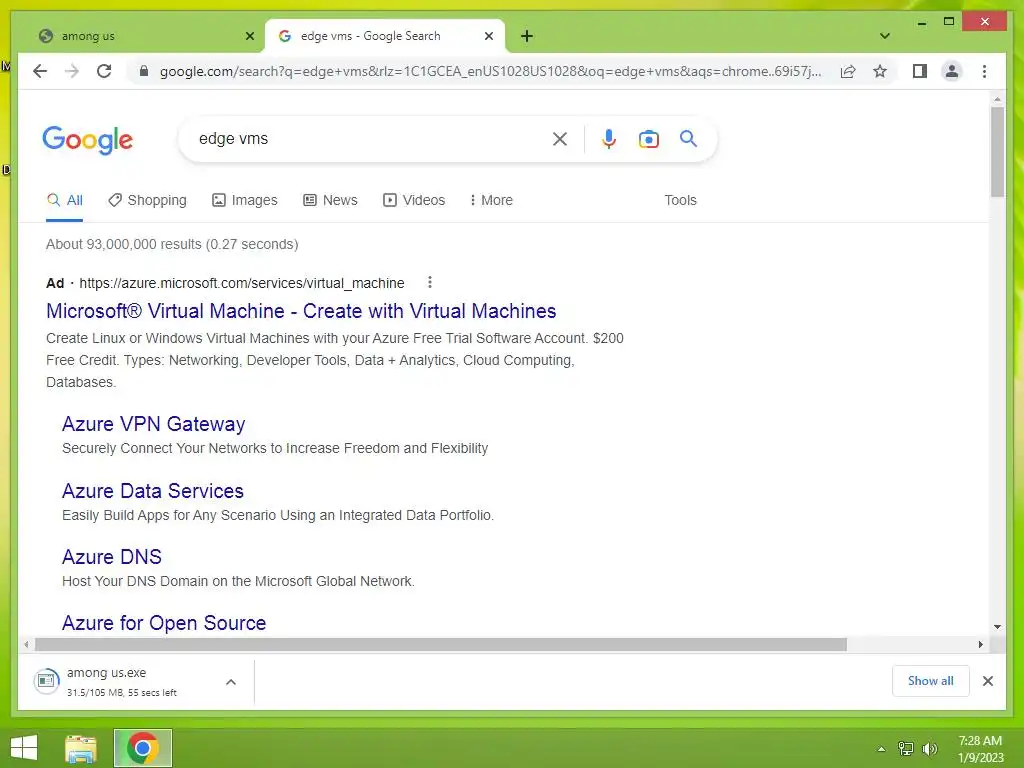1024x768 pixels.
Task: Show hidden tray icons
Action: tap(881, 749)
